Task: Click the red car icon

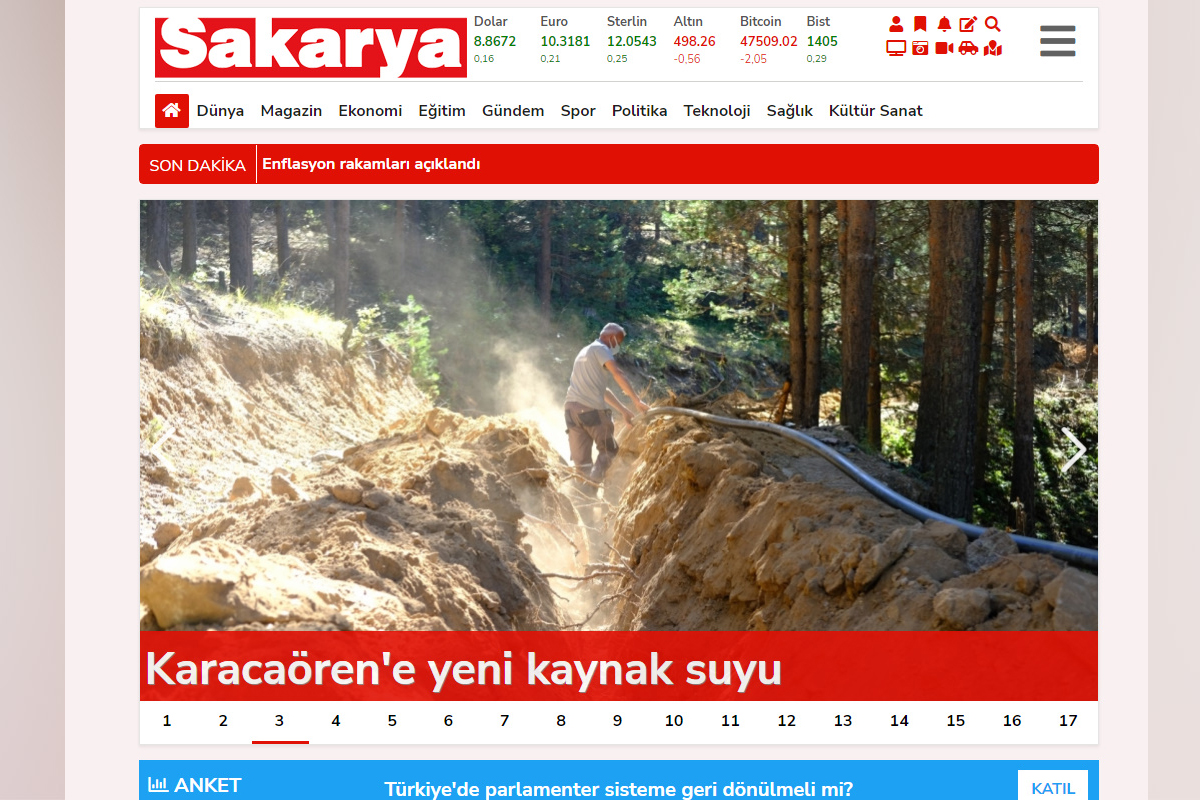Action: [968, 48]
